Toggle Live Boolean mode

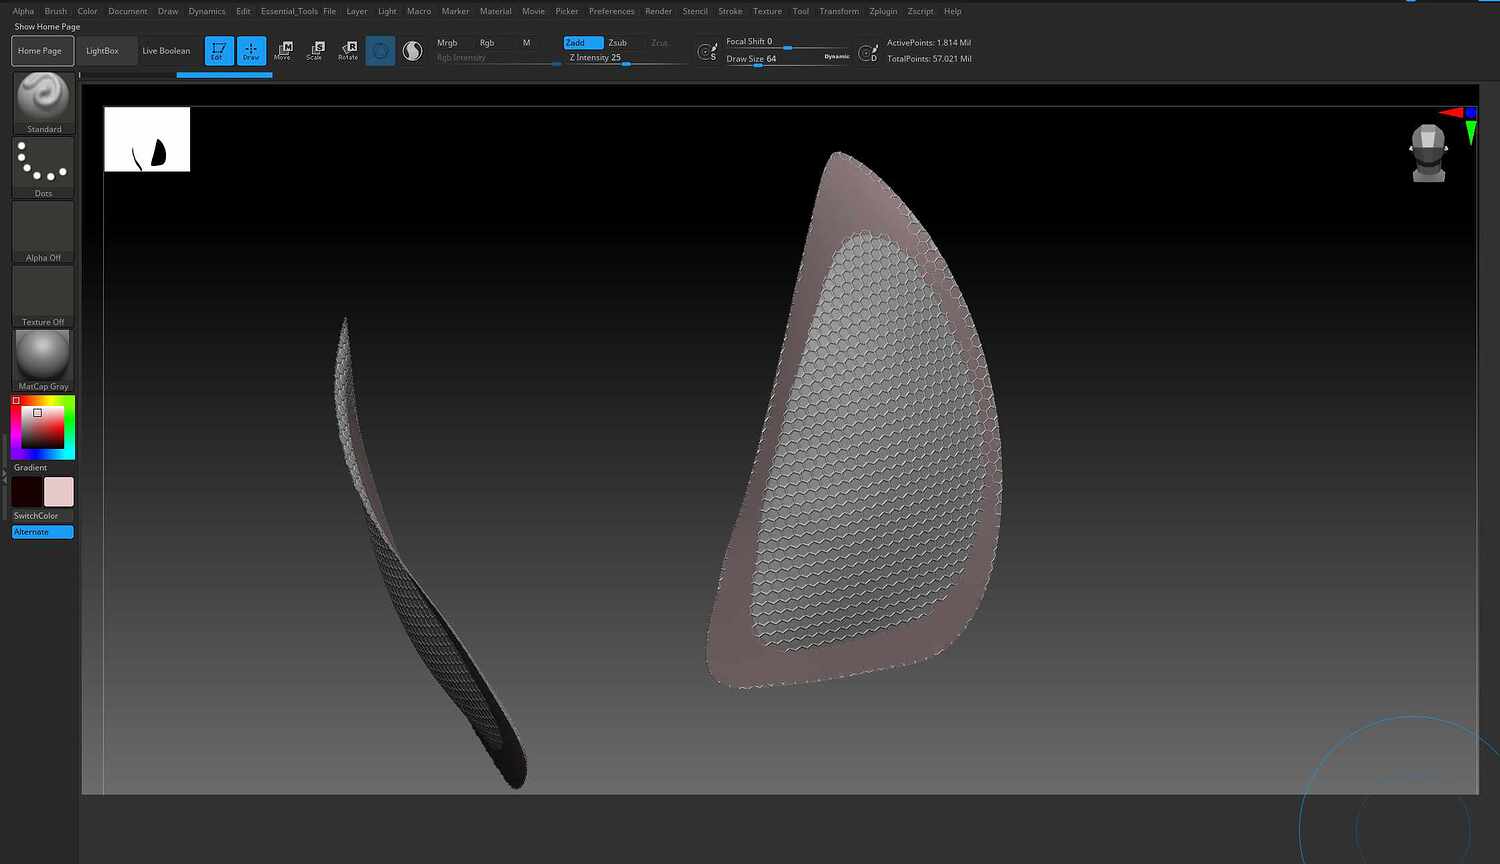pos(166,50)
